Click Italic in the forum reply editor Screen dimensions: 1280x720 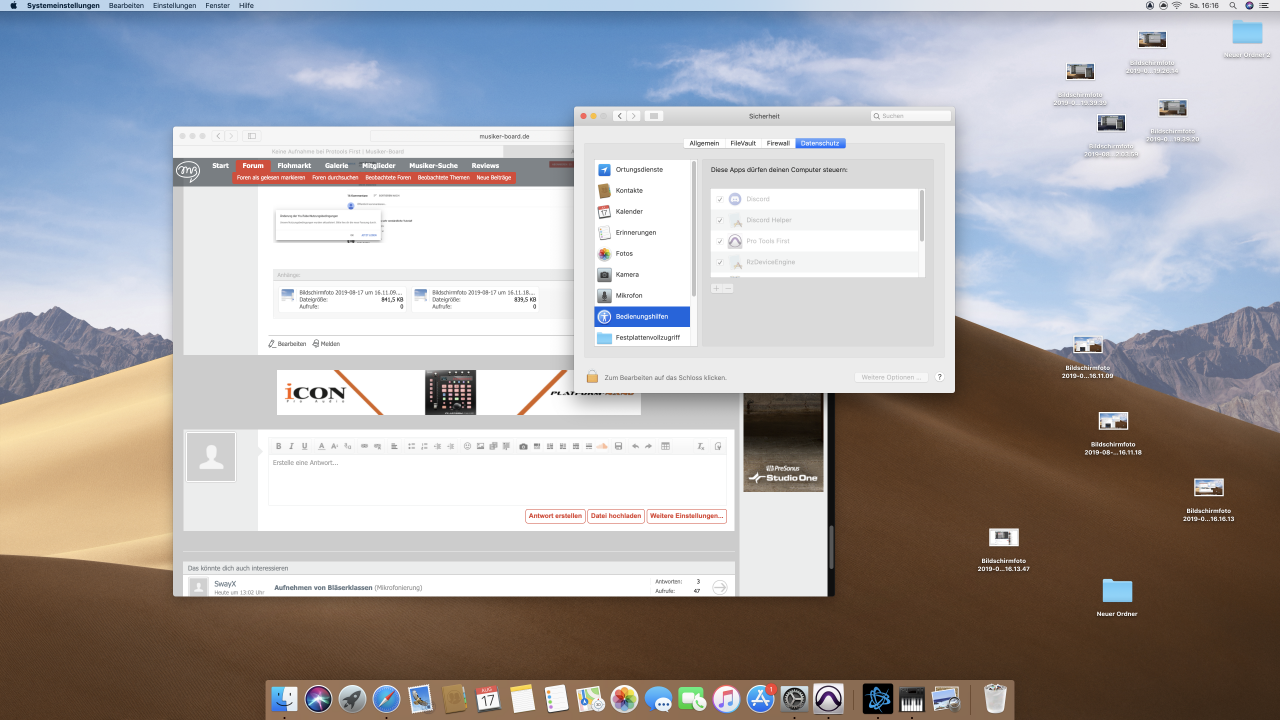(291, 446)
